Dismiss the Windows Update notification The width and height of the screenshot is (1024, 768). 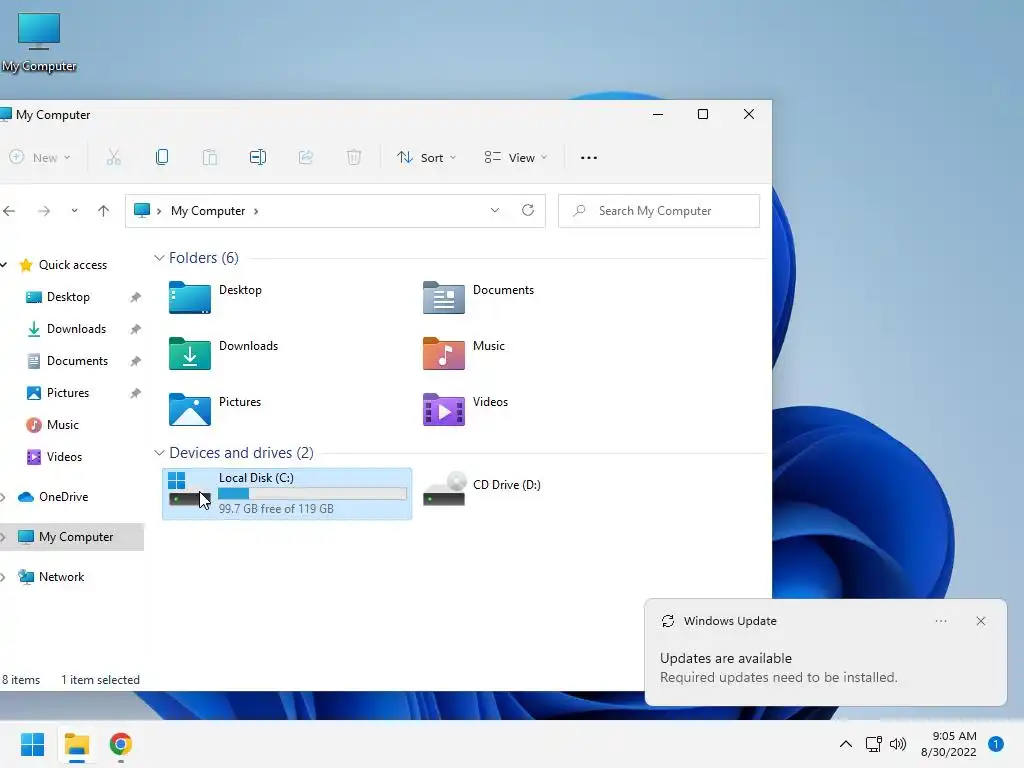coord(981,621)
